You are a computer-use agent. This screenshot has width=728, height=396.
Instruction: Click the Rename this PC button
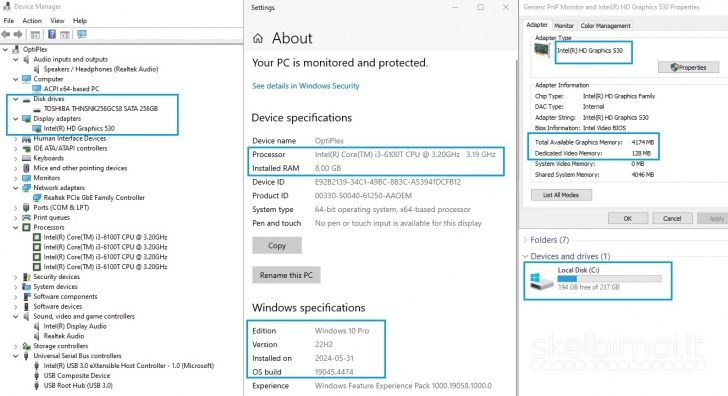tap(286, 275)
